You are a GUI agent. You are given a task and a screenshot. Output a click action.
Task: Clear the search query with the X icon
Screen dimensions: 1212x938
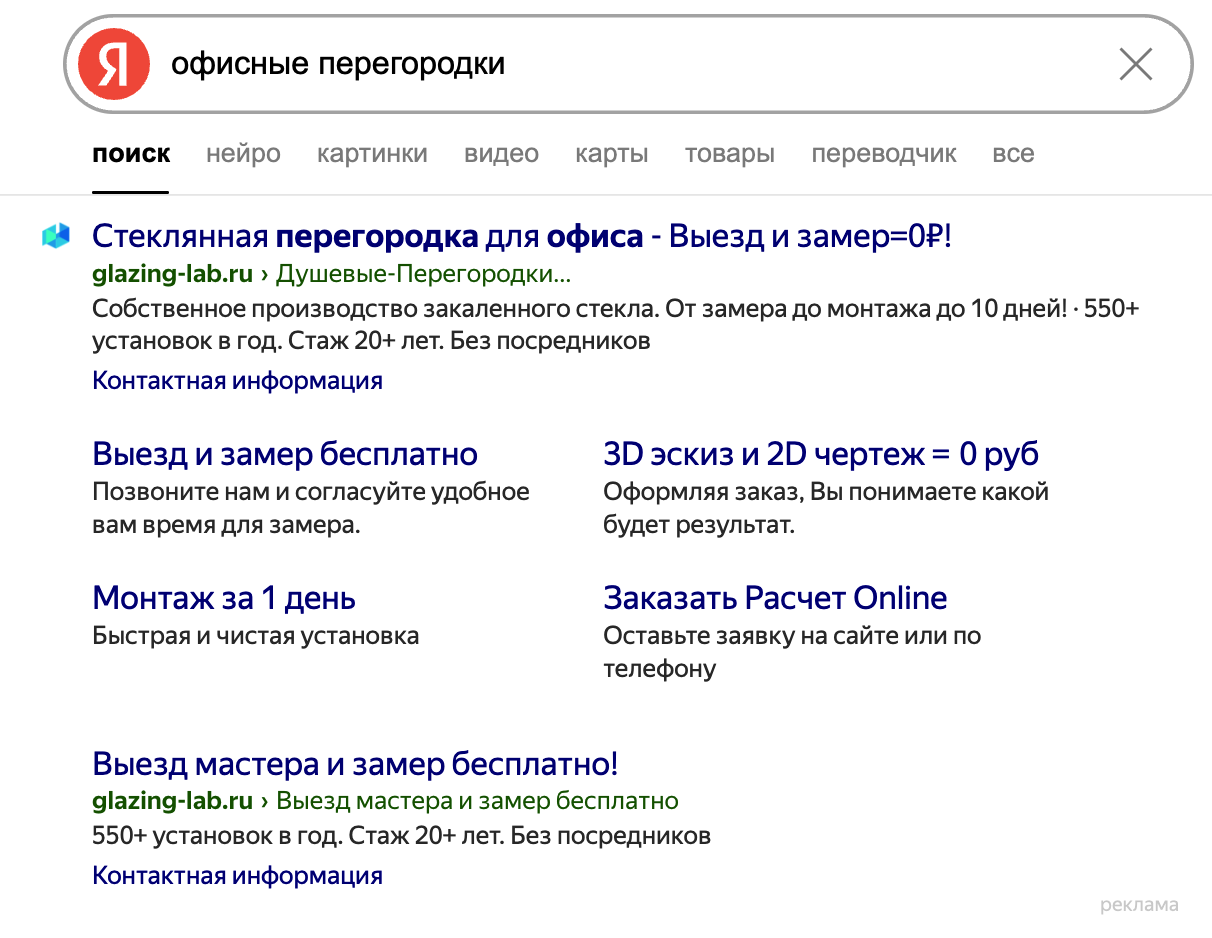(x=1136, y=65)
